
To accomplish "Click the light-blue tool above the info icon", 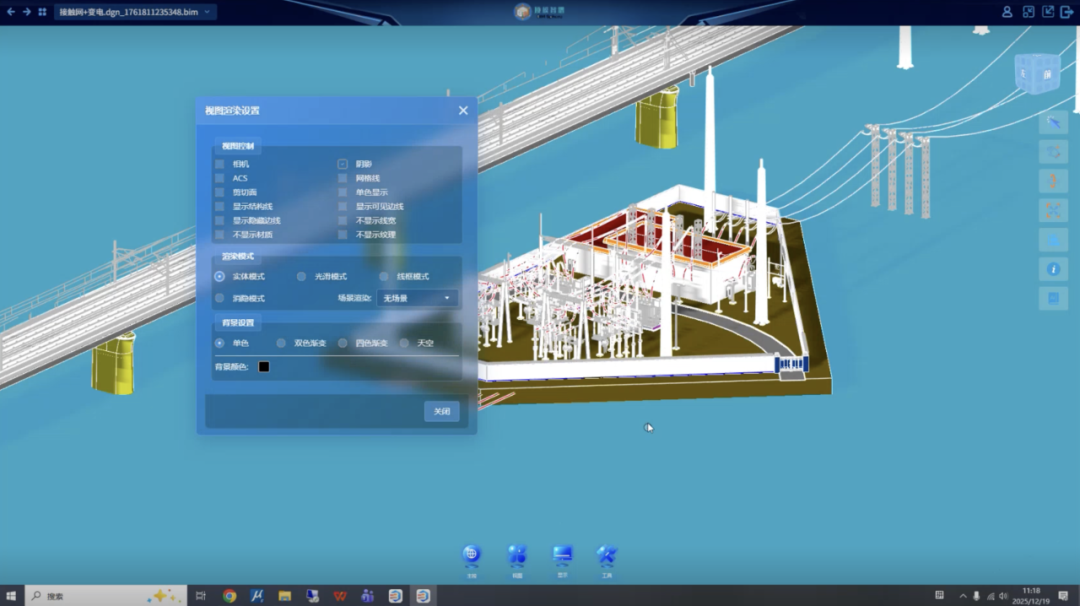I will (1053, 240).
